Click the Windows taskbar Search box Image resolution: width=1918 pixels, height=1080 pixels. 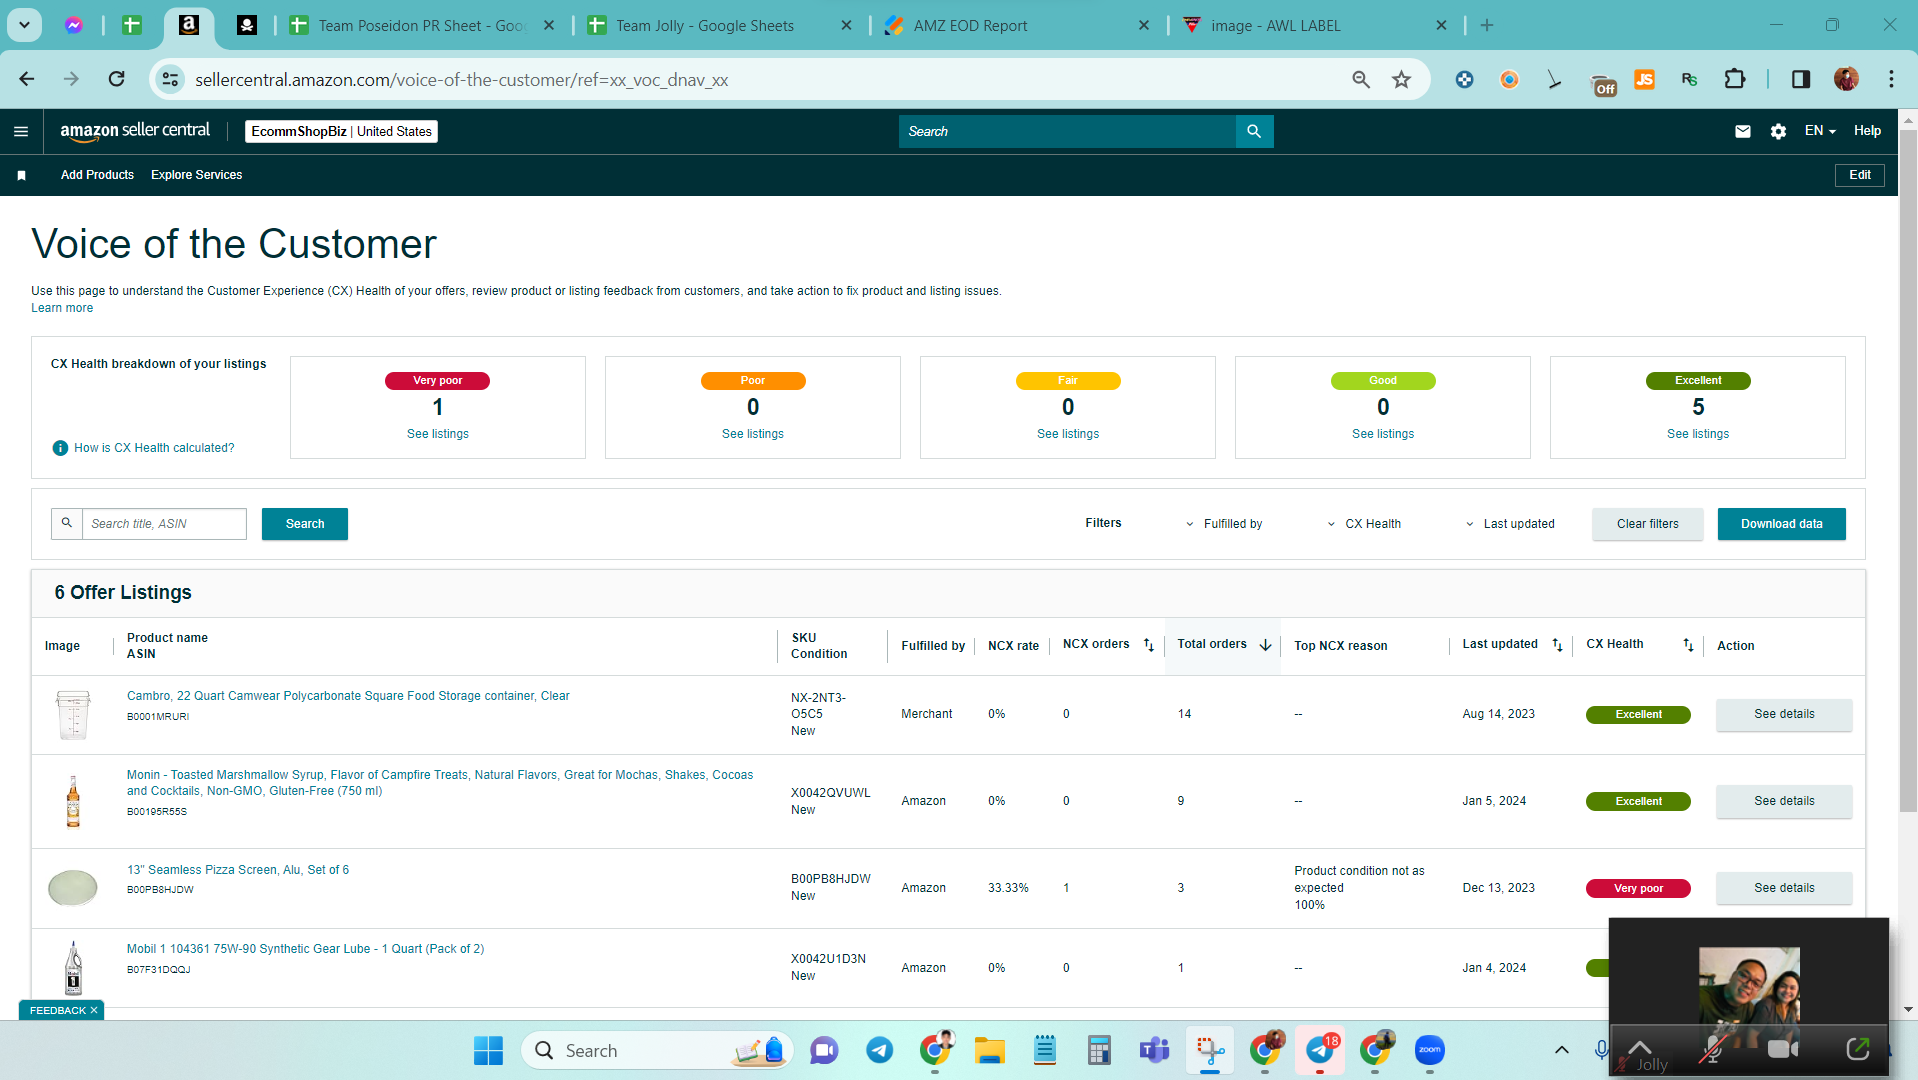657,1051
